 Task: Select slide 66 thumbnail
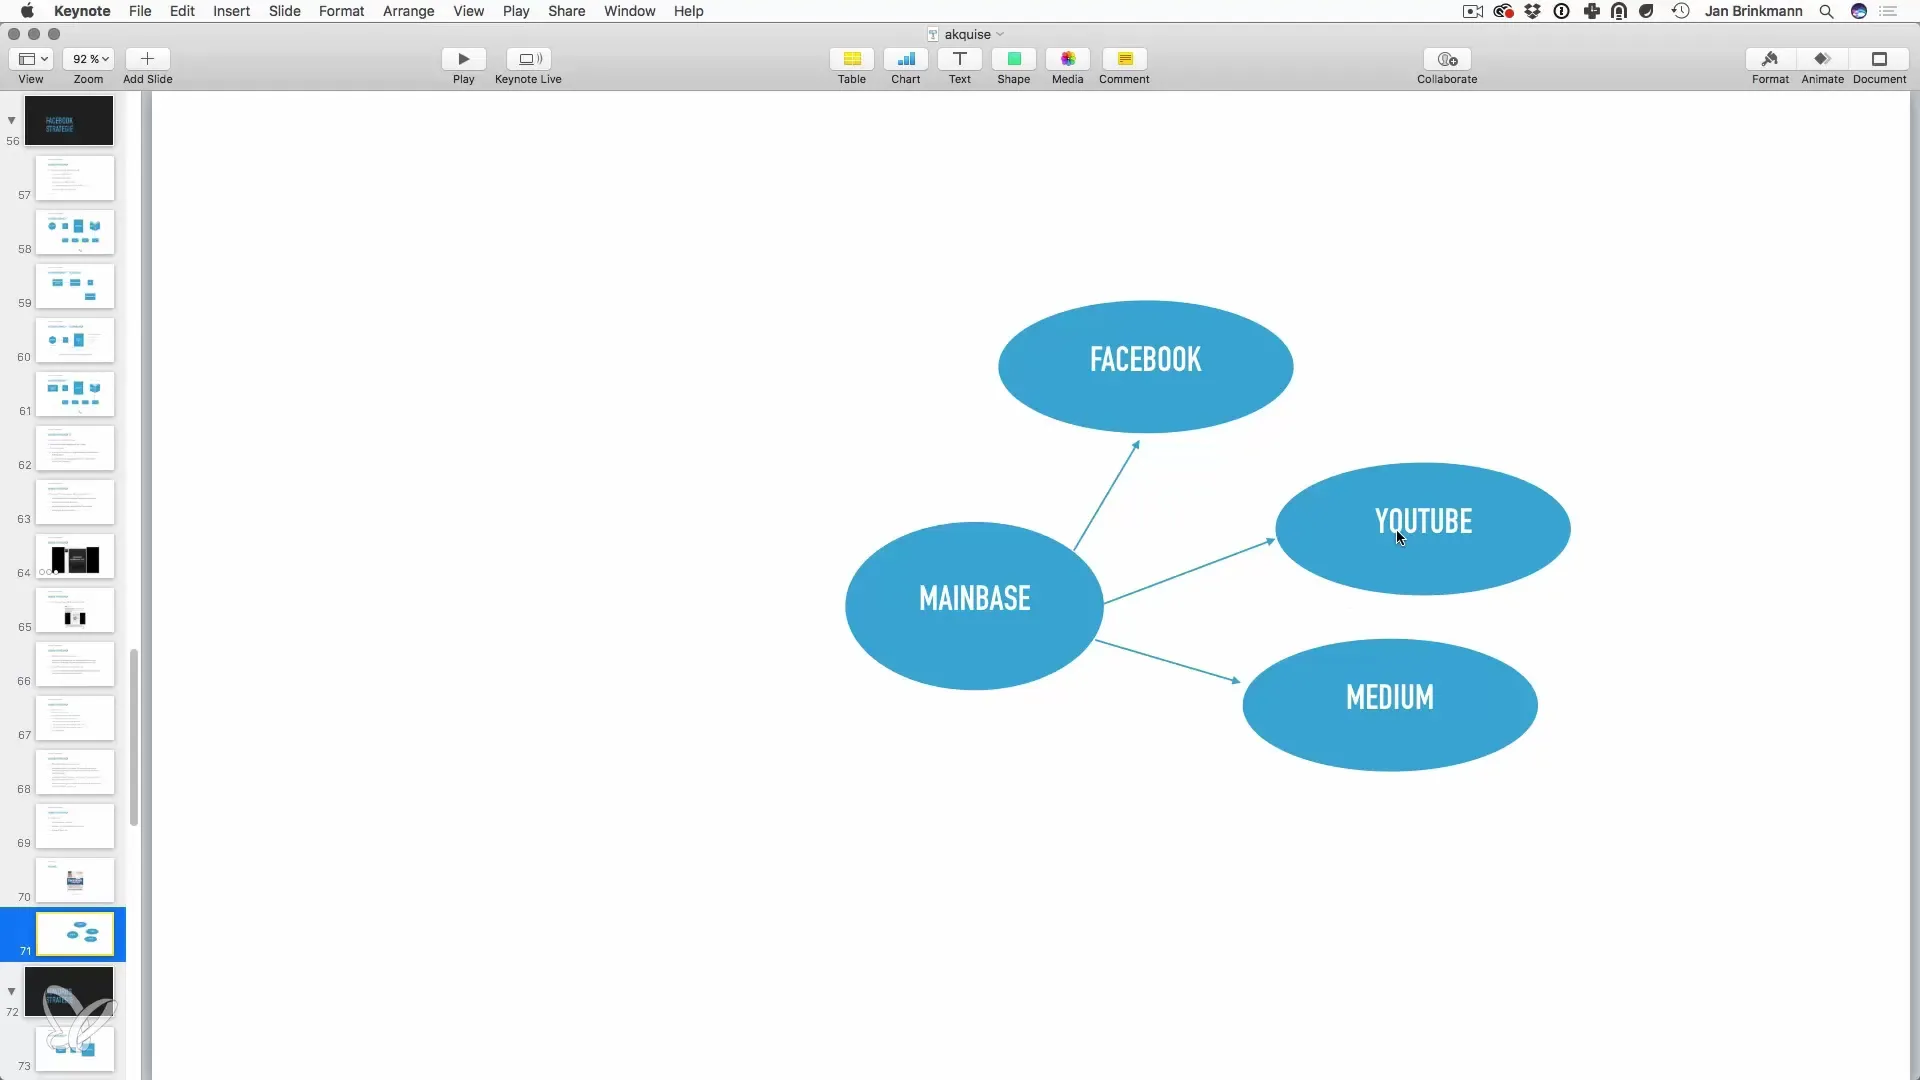75,664
